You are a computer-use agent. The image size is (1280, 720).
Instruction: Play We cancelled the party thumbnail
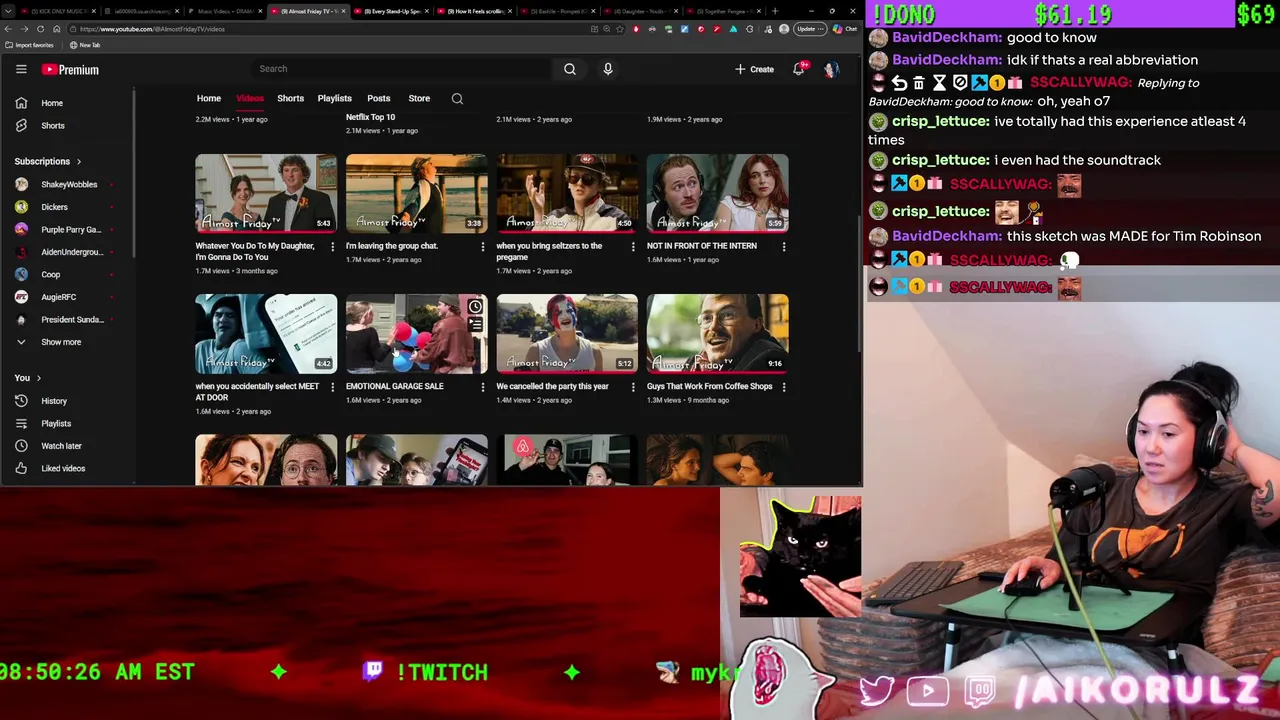[567, 333]
